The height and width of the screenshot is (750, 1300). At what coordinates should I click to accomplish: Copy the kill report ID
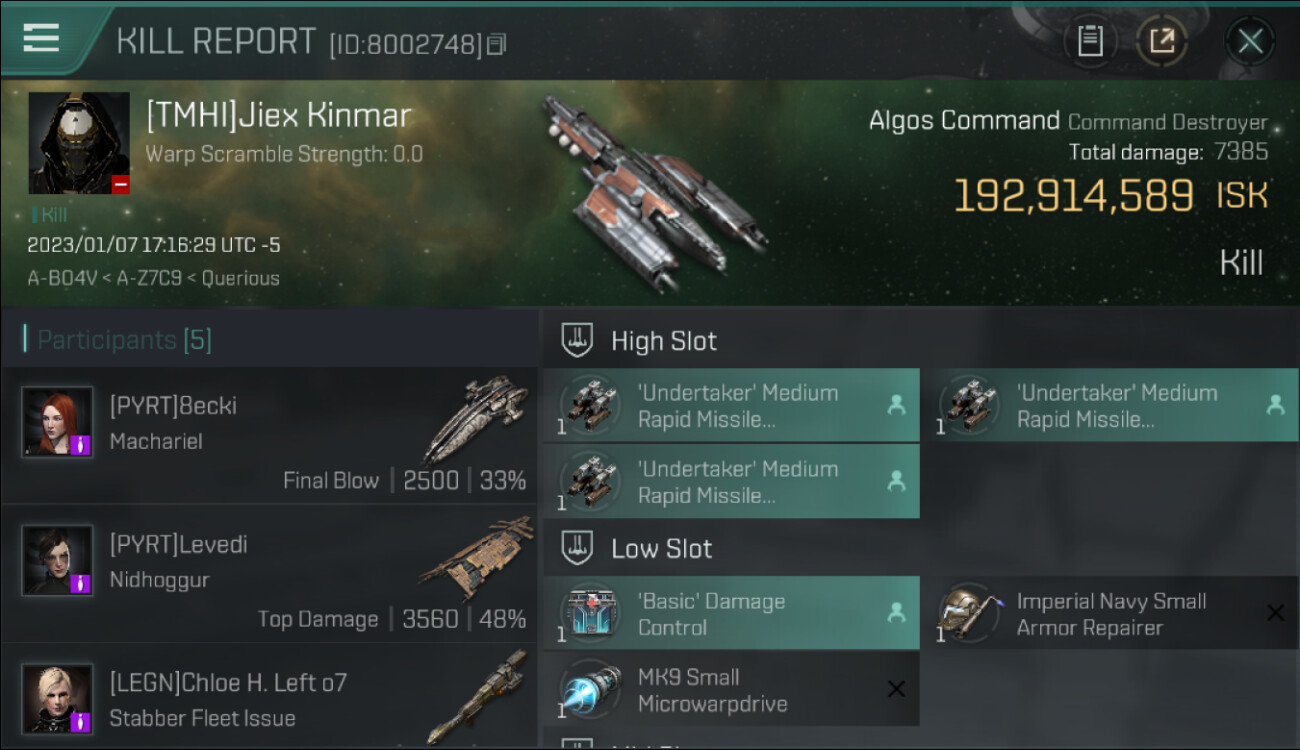point(497,44)
